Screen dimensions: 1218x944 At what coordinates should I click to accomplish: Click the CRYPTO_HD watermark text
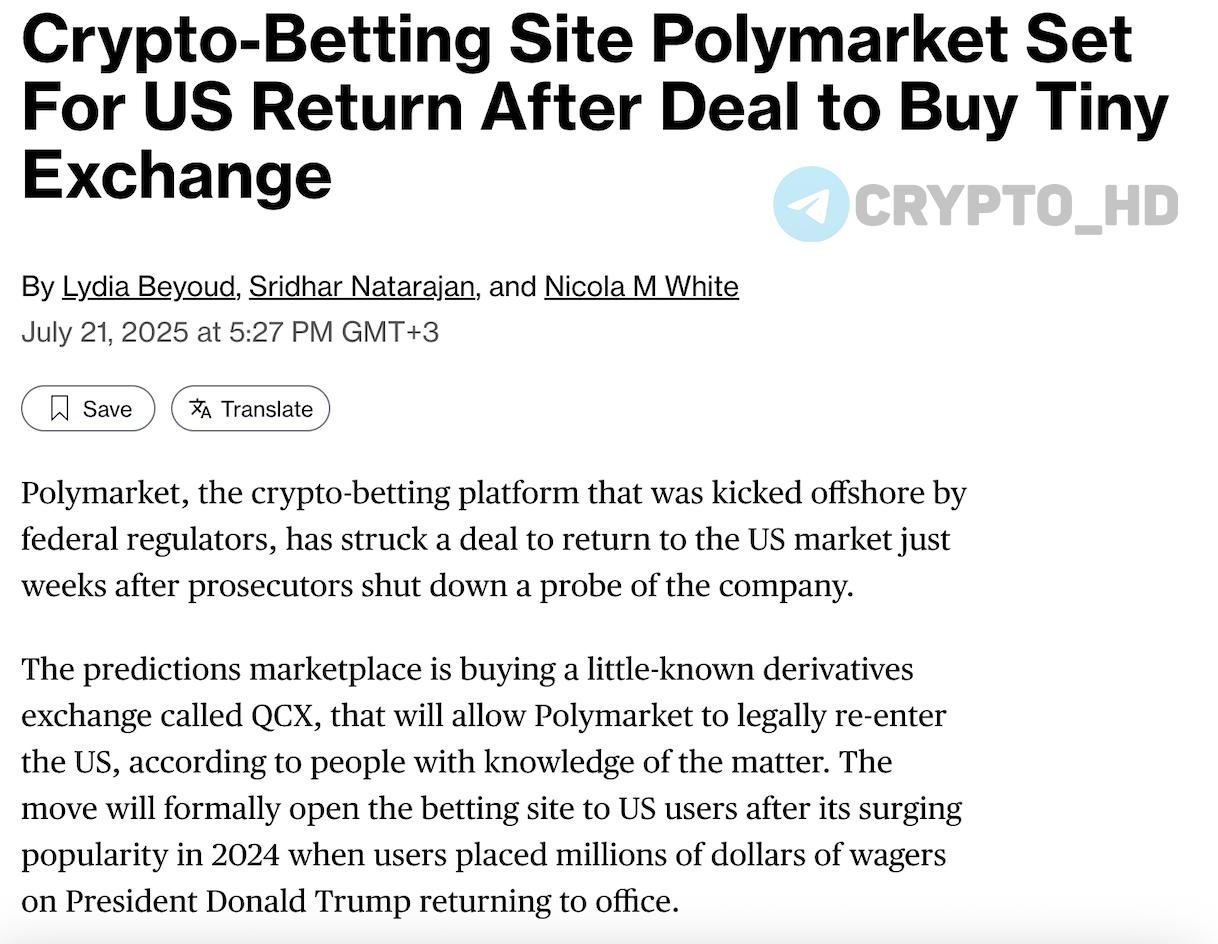coord(1016,206)
